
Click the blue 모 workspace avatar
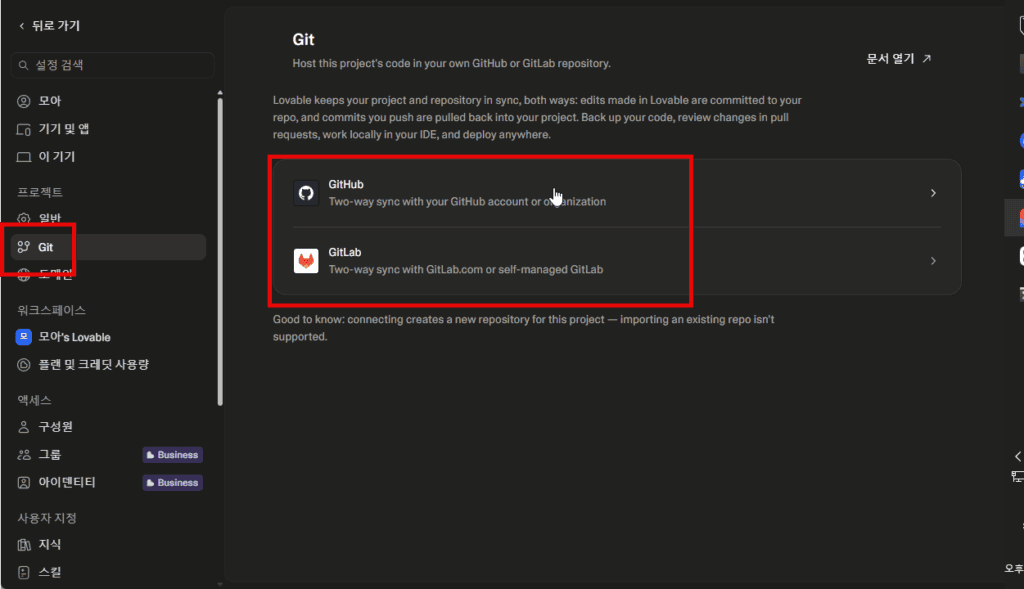tap(24, 337)
